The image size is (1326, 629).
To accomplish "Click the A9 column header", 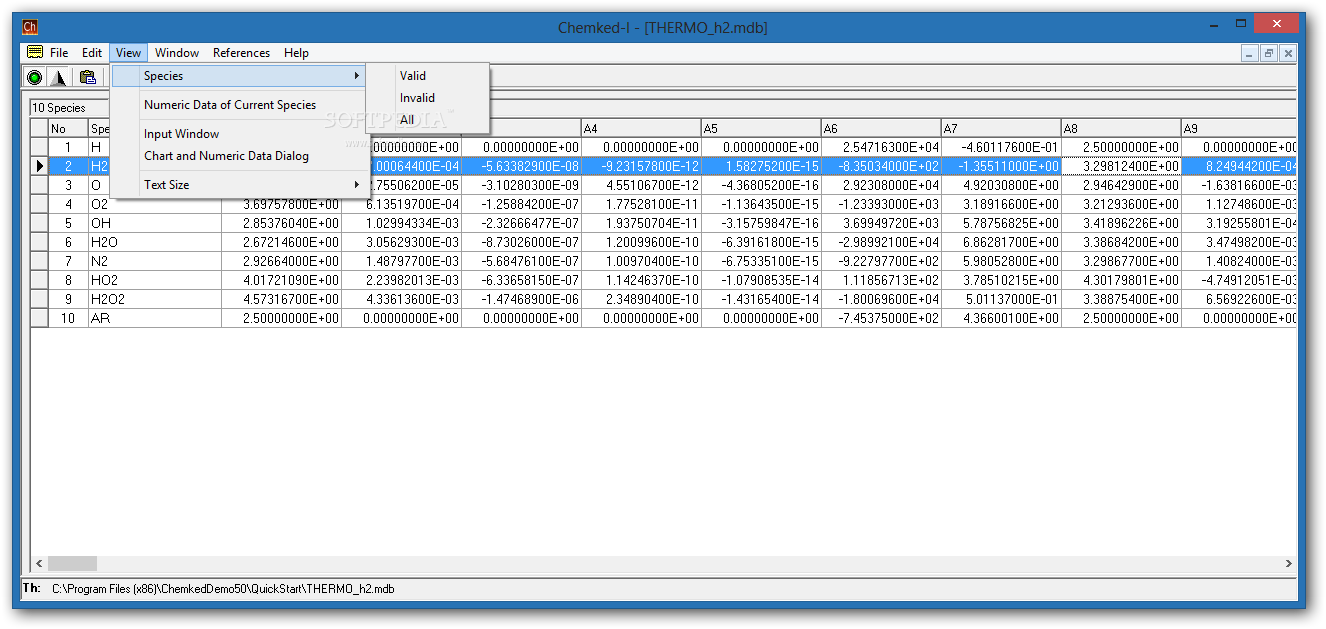I will pos(1239,128).
